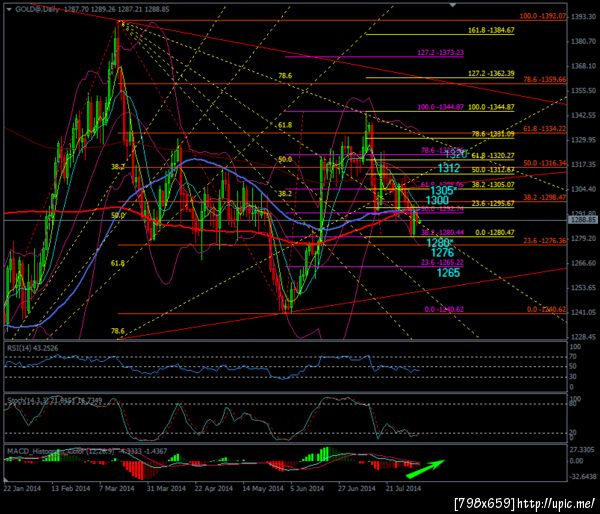This screenshot has height=514, width=600.
Task: Click the '22 Jan 2014' date on time axis
Action: click(22, 488)
